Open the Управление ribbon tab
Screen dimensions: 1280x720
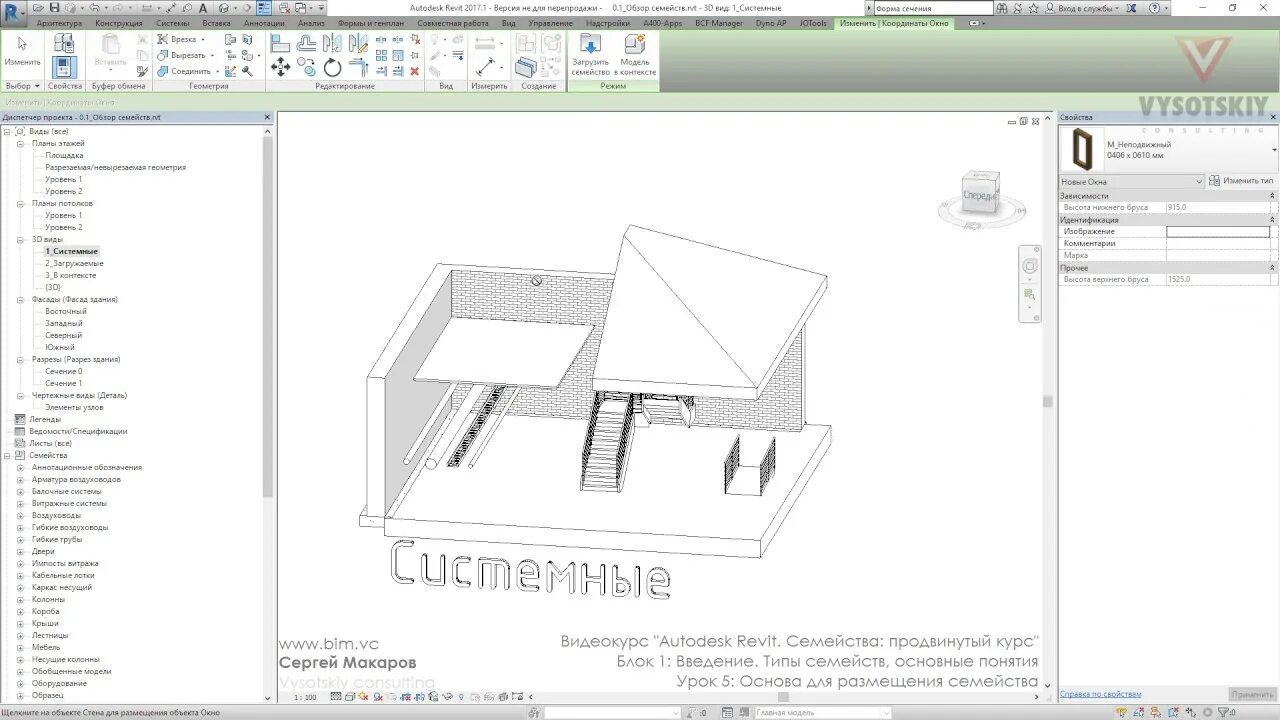coord(551,23)
